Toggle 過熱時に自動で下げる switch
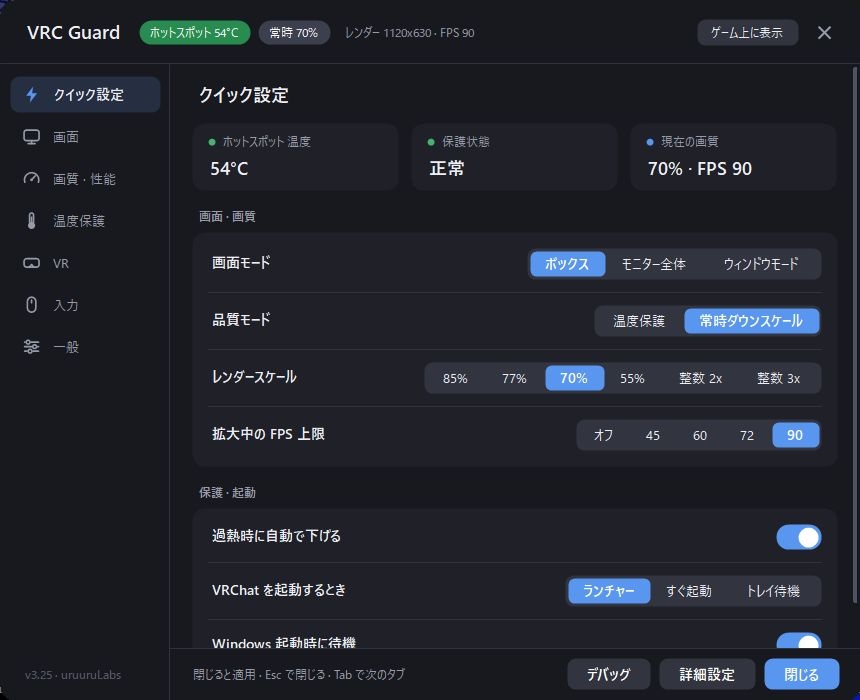This screenshot has width=860, height=700. pyautogui.click(x=799, y=537)
